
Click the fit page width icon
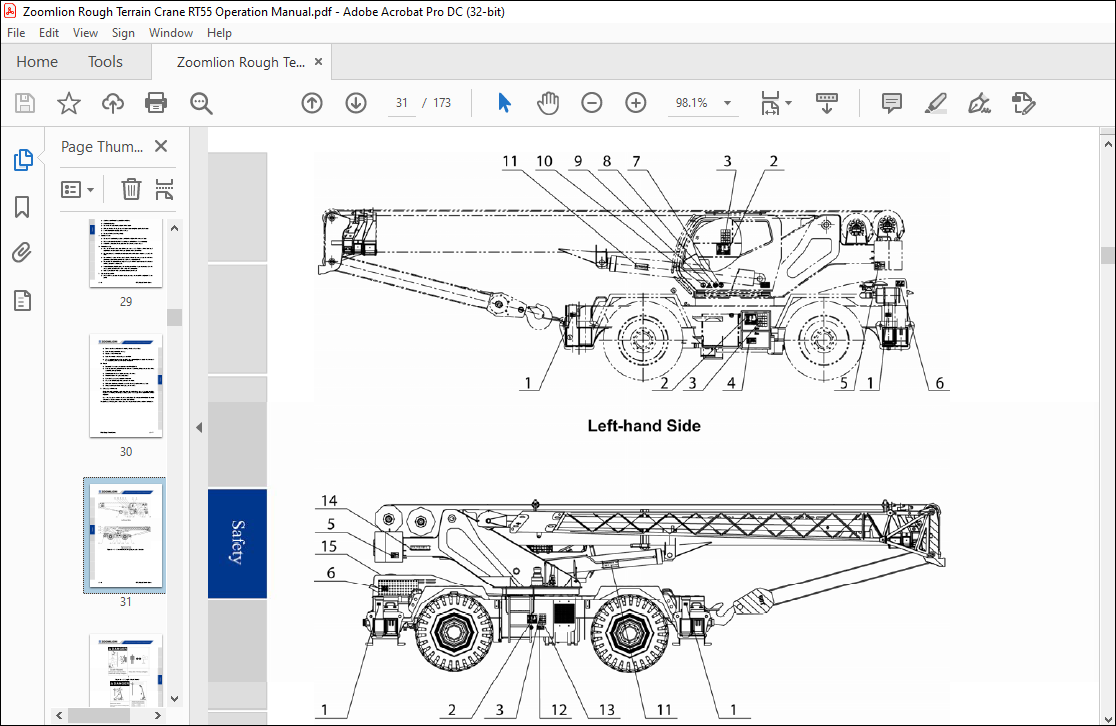770,103
